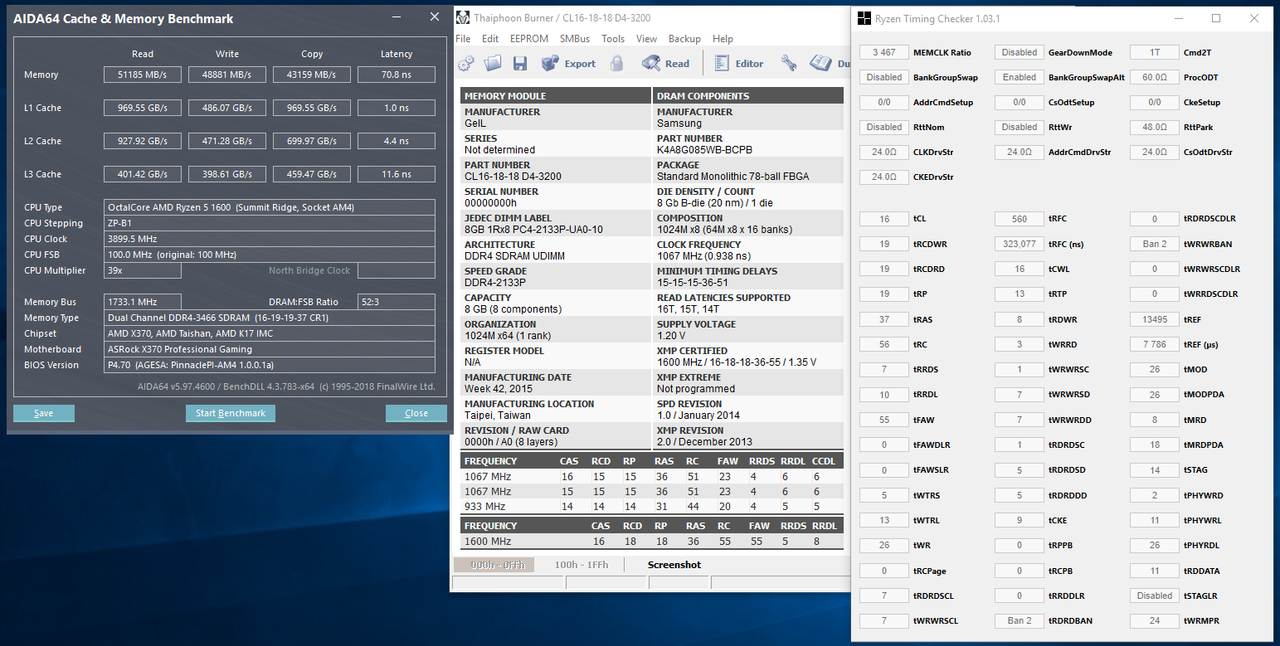The width and height of the screenshot is (1280, 646).
Task: Open the Help menu in Thaiphoon Burner
Action: pyautogui.click(x=723, y=38)
